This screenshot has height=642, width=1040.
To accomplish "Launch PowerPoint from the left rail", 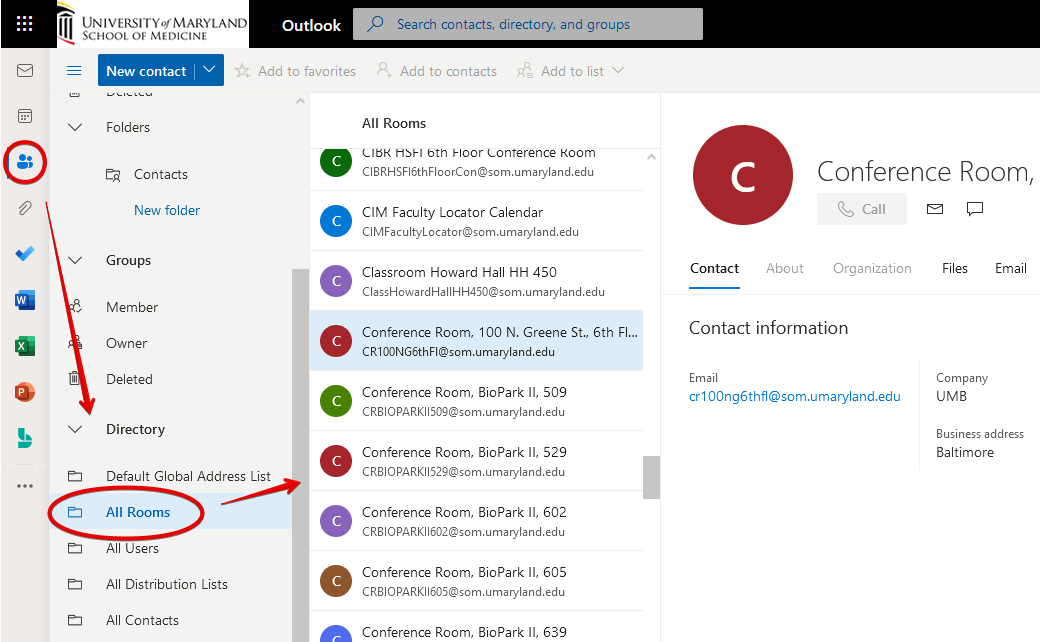I will (25, 392).
